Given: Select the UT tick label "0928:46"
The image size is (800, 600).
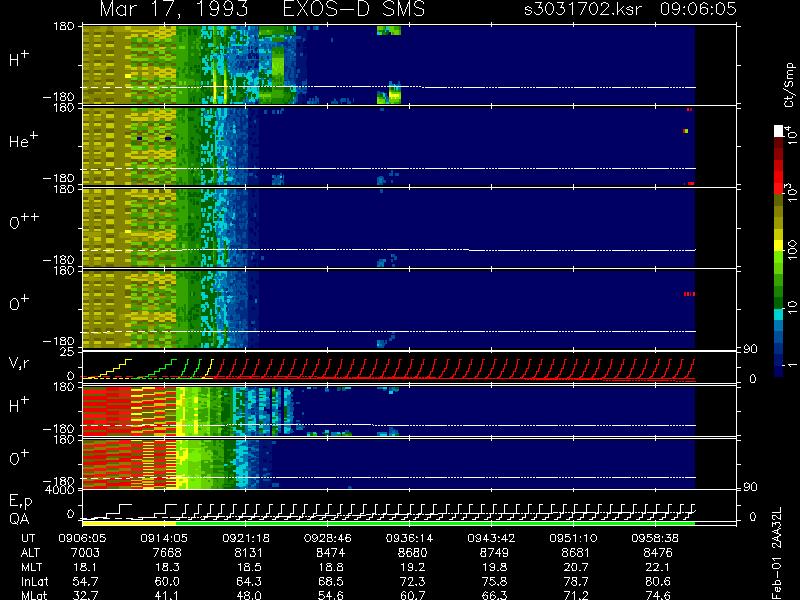Looking at the screenshot, I should [x=328, y=538].
